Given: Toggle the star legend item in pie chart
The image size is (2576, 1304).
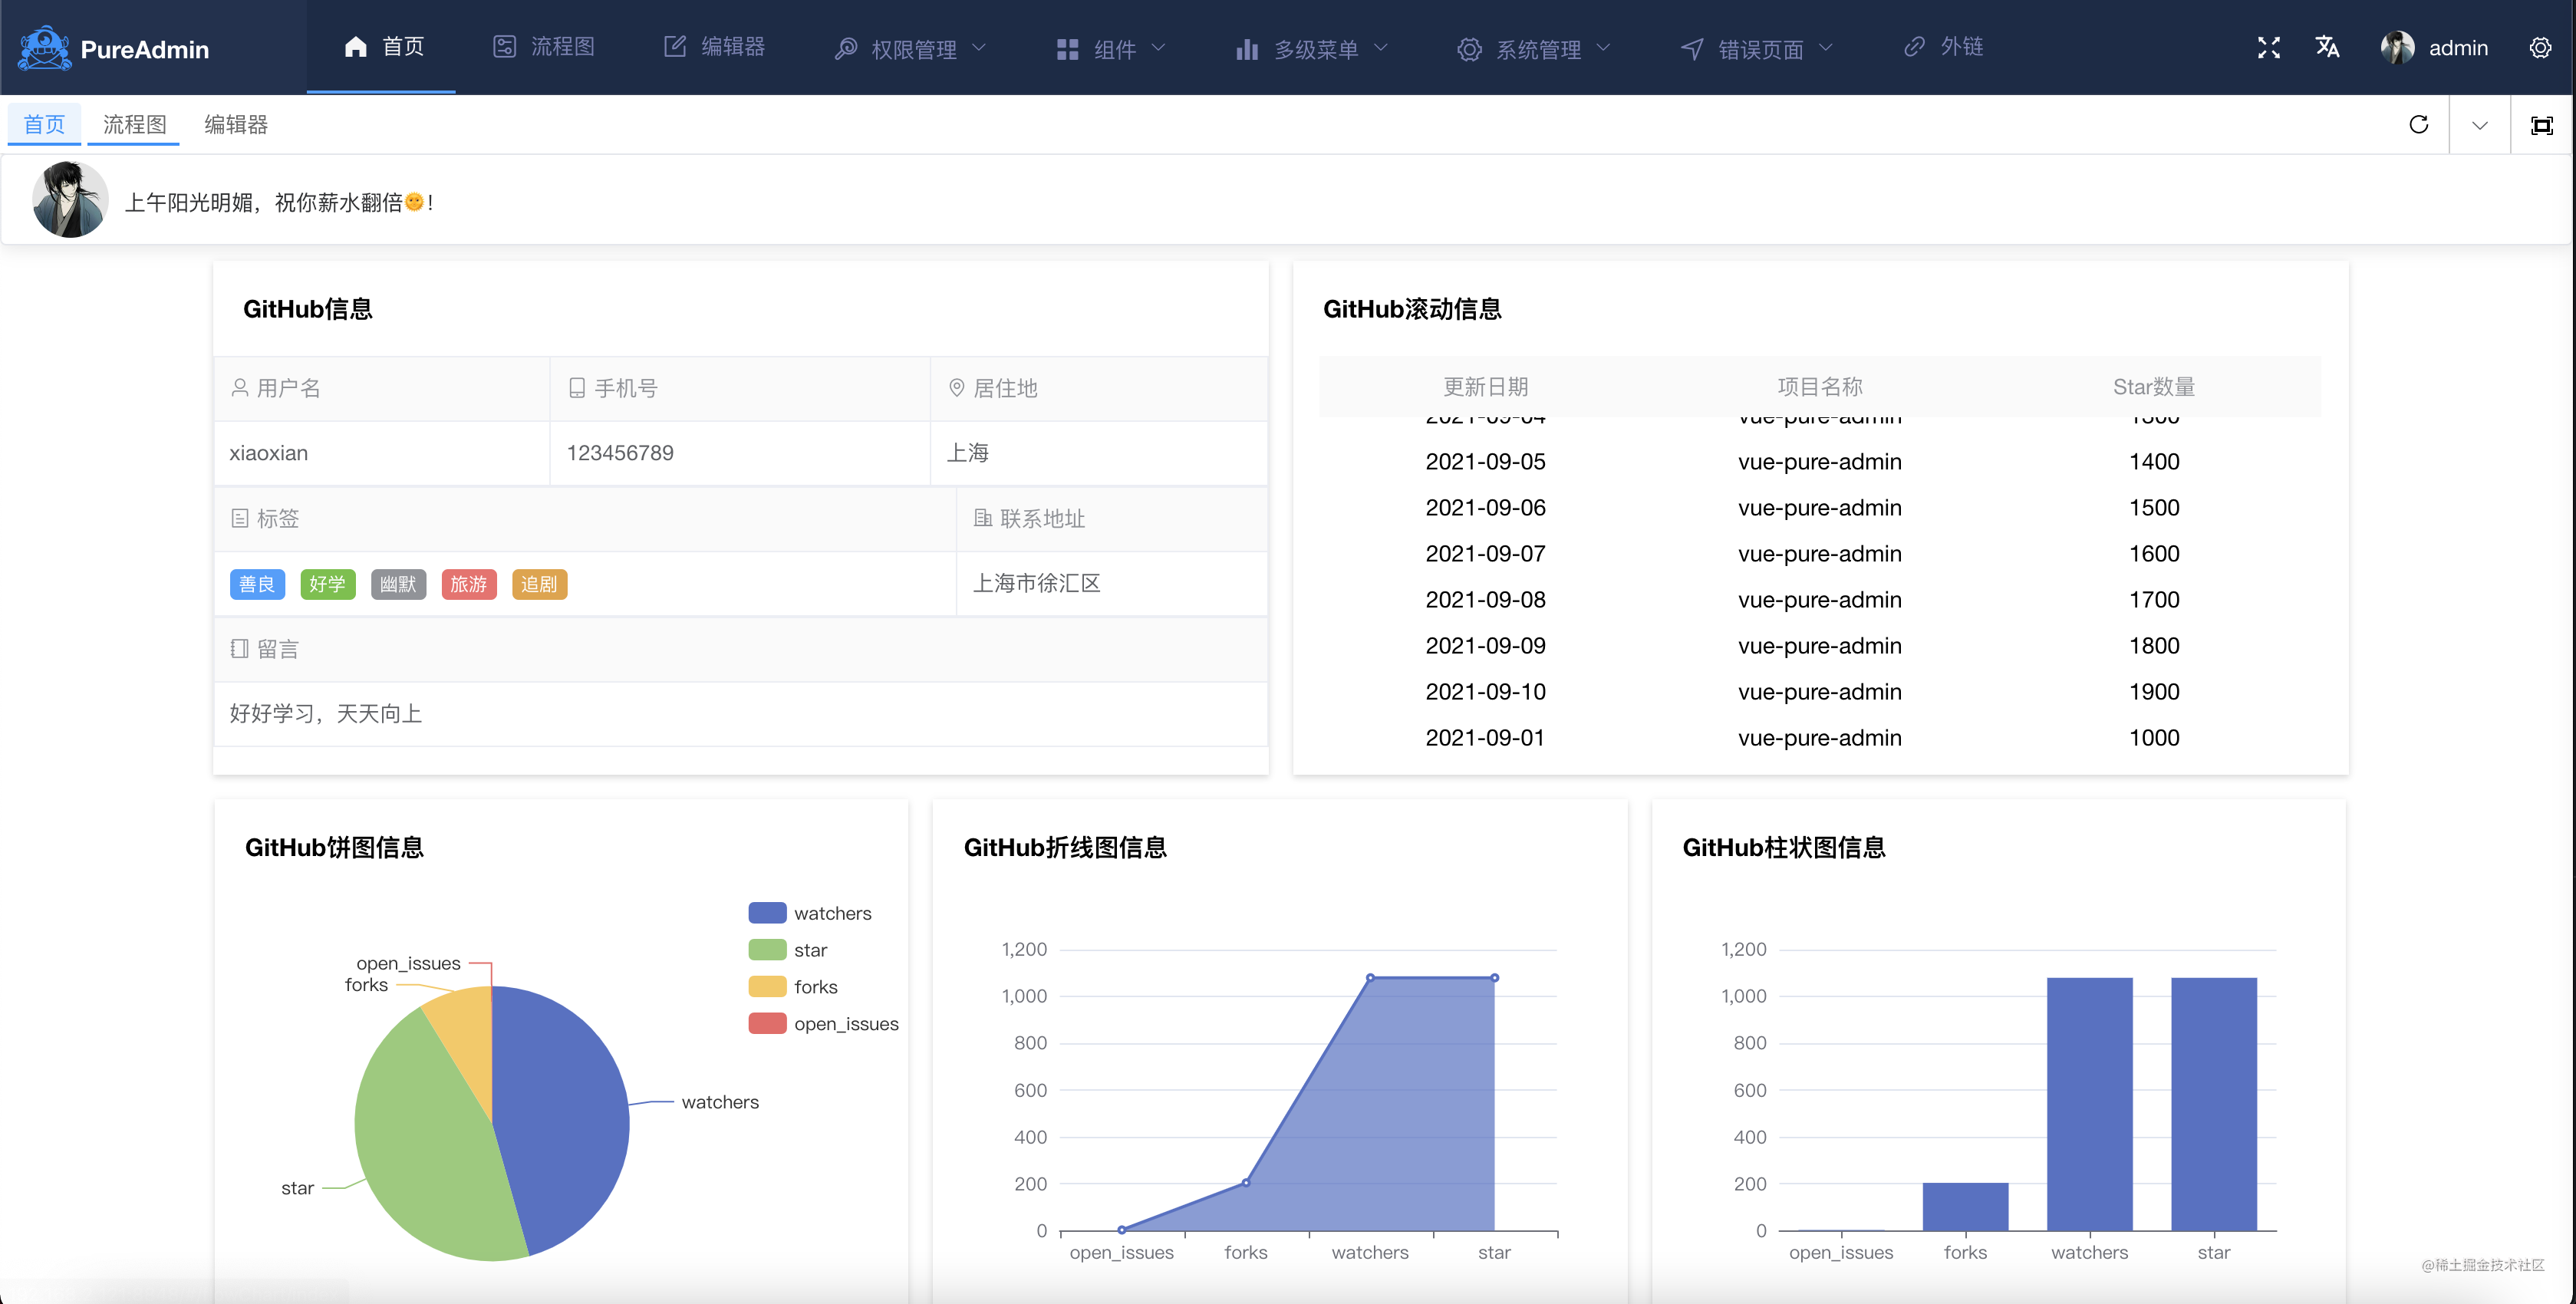Looking at the screenshot, I should pyautogui.click(x=788, y=950).
